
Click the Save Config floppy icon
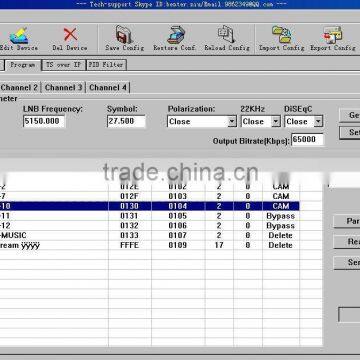point(124,35)
